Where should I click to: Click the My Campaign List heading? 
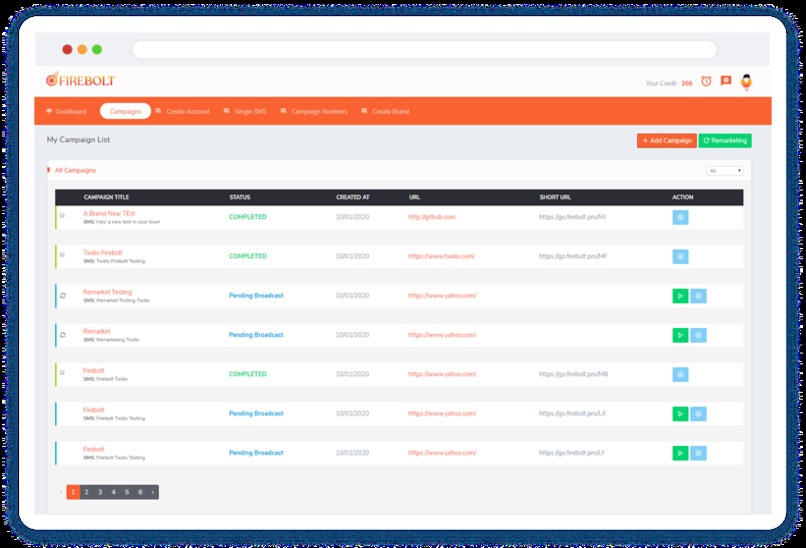click(78, 139)
